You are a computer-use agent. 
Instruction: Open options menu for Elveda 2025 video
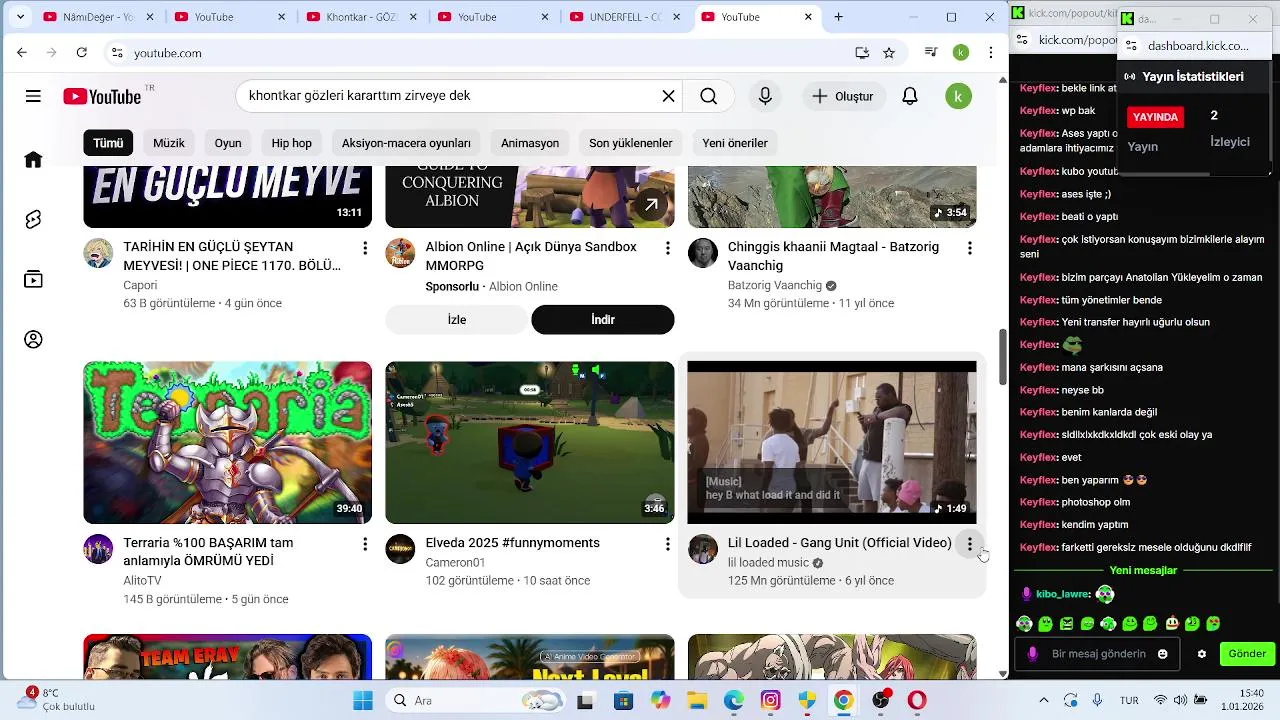point(667,544)
